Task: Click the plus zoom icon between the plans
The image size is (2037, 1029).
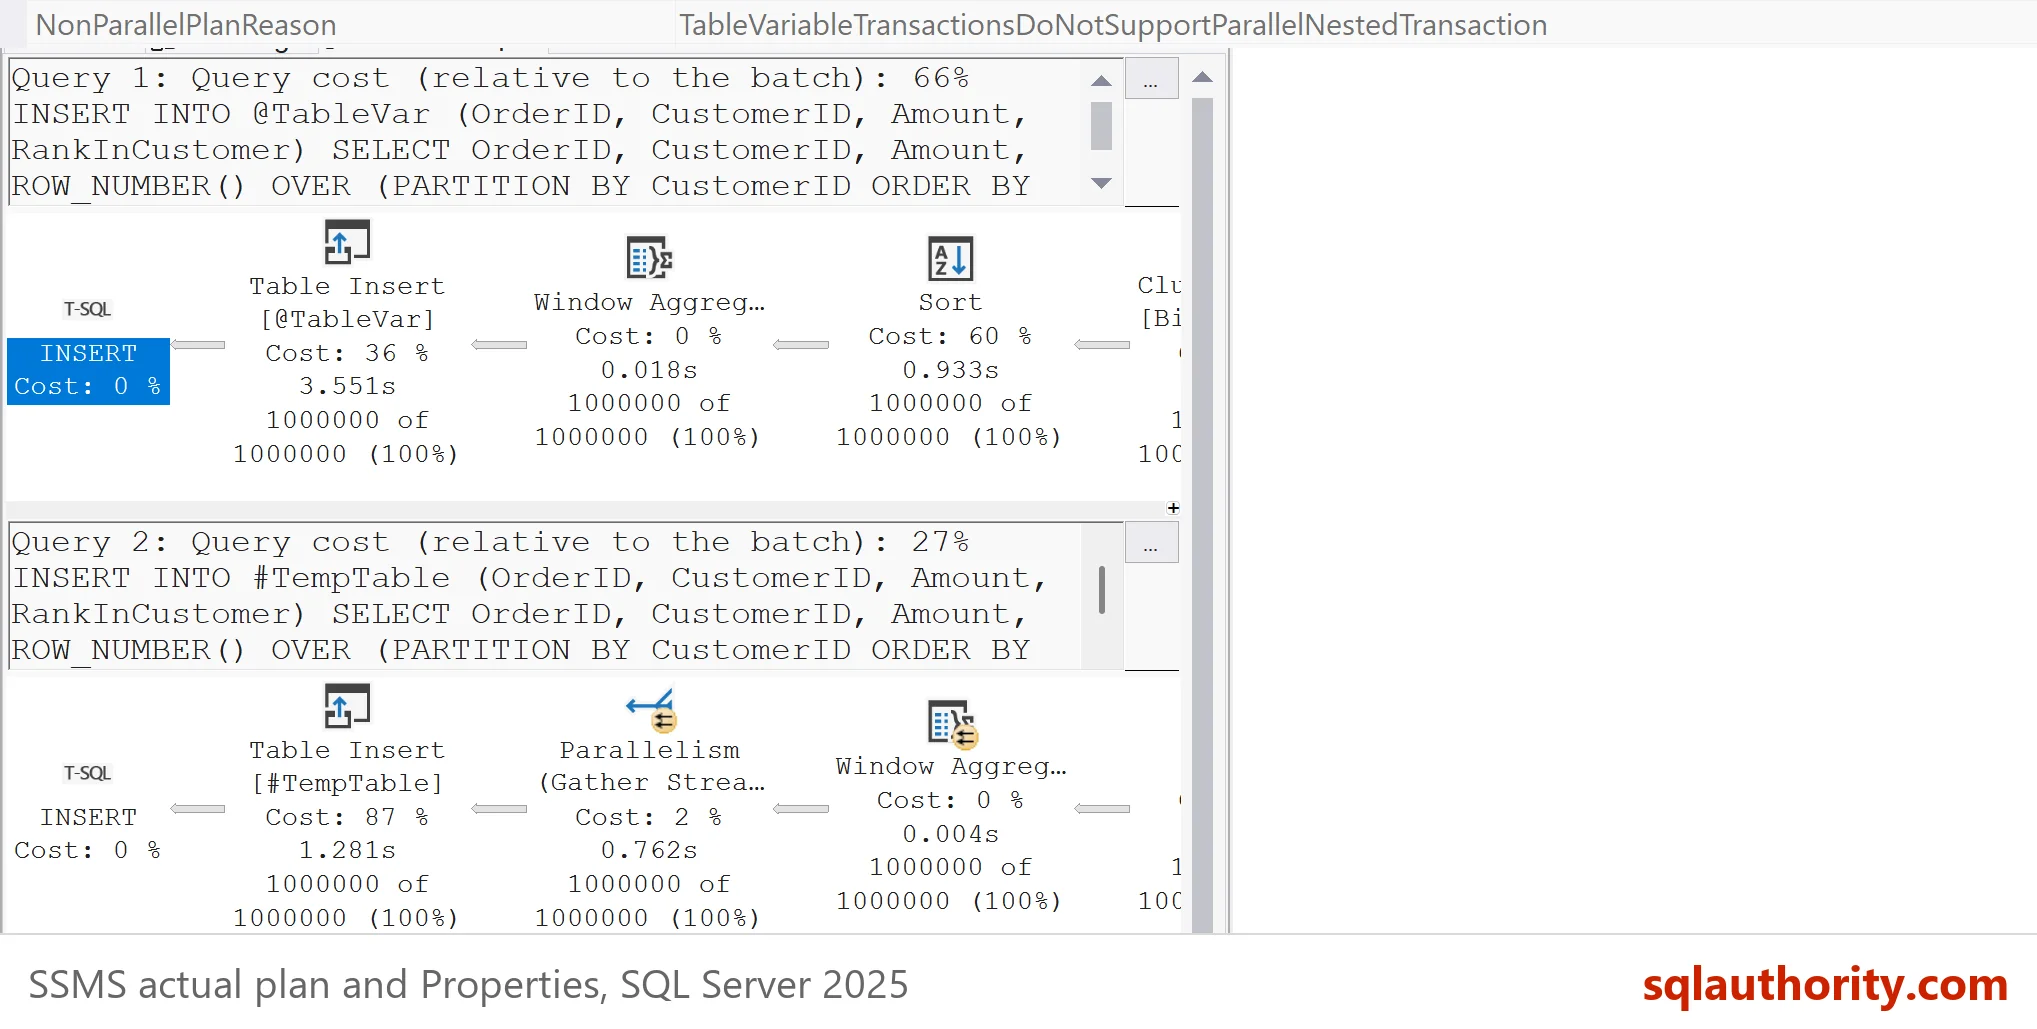Action: 1173,508
